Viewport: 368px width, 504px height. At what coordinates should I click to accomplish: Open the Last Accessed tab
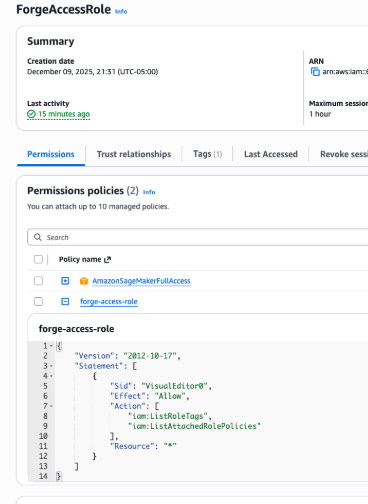pos(271,154)
